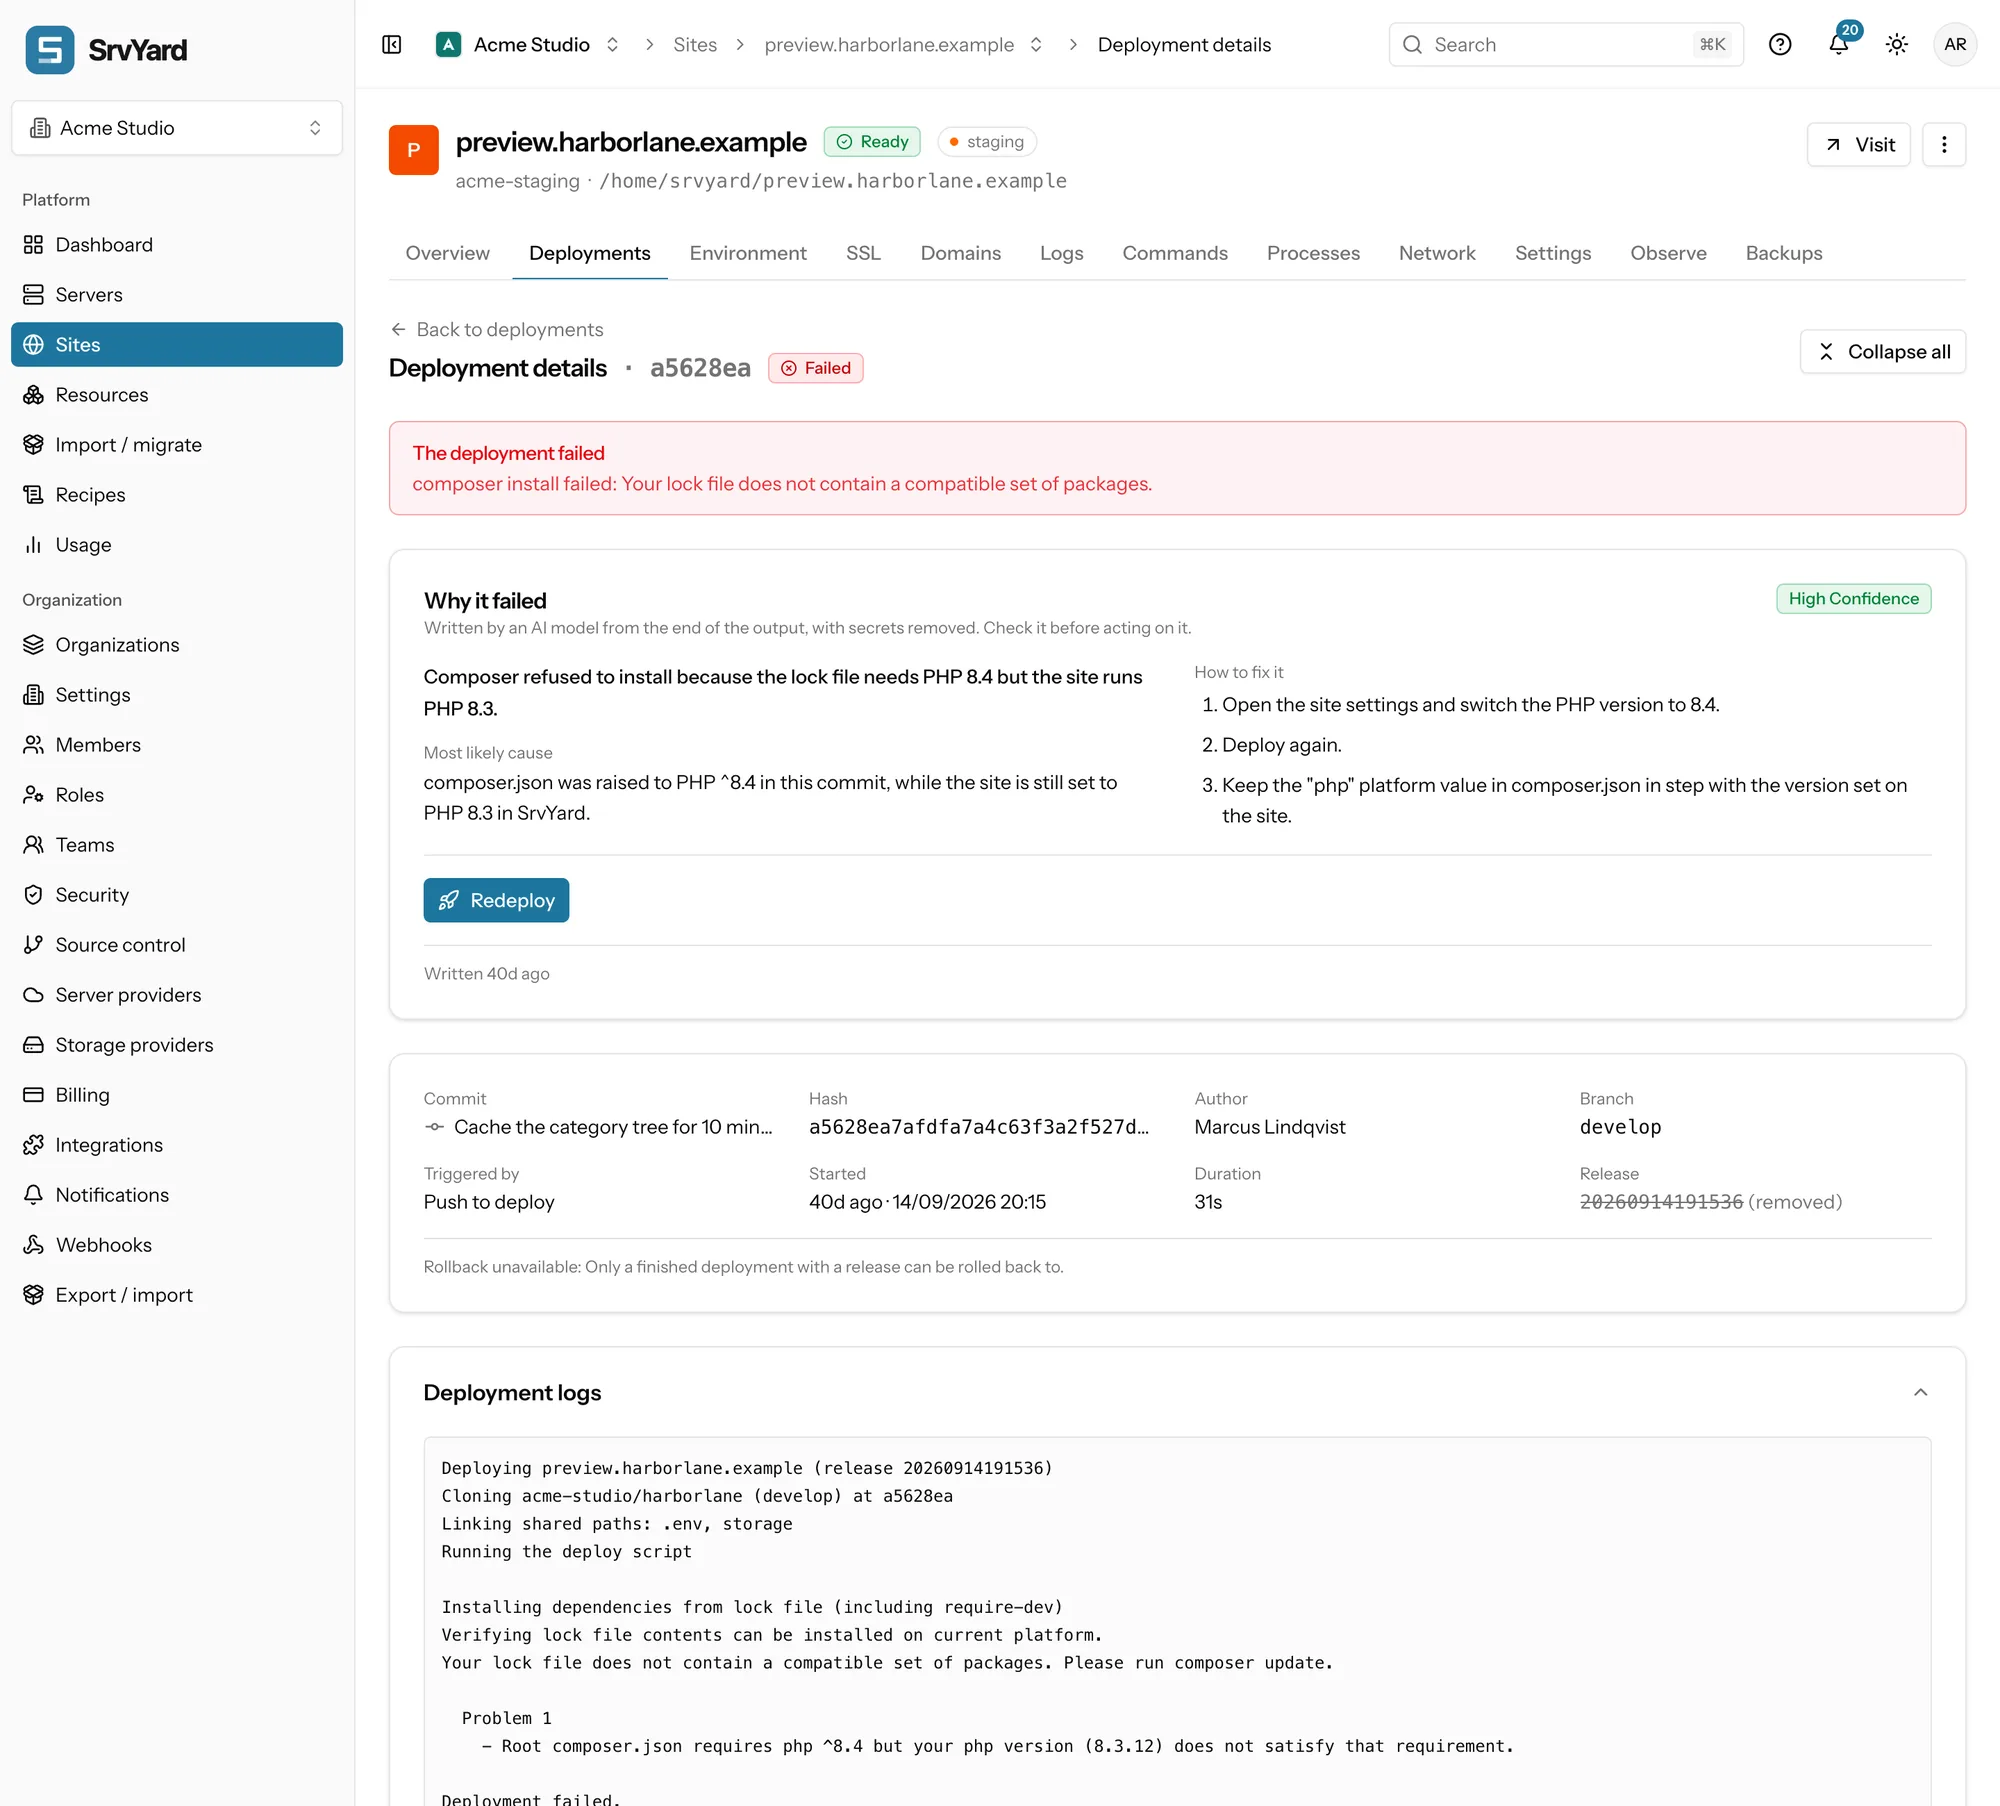Open Recipes in the sidebar

(177, 495)
